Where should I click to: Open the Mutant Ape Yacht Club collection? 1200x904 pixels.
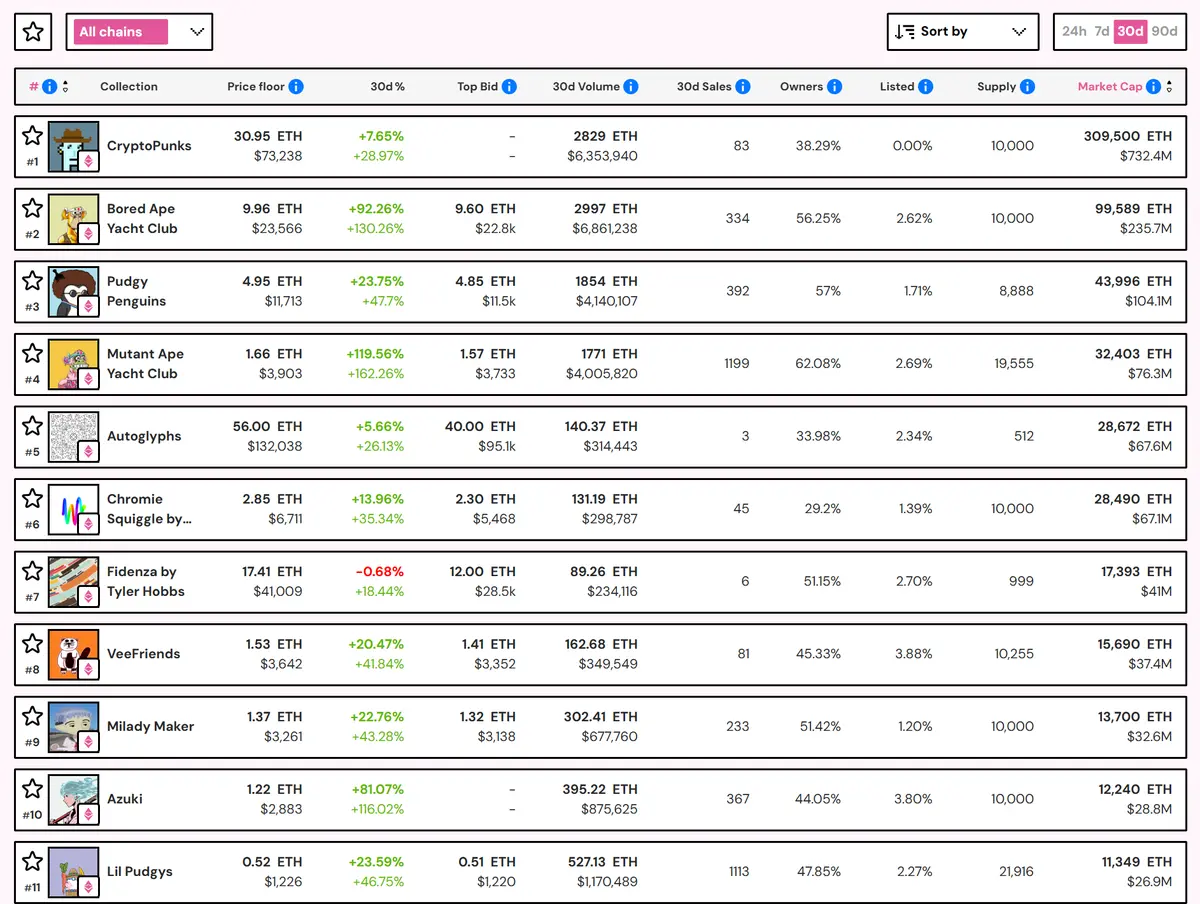click(145, 364)
